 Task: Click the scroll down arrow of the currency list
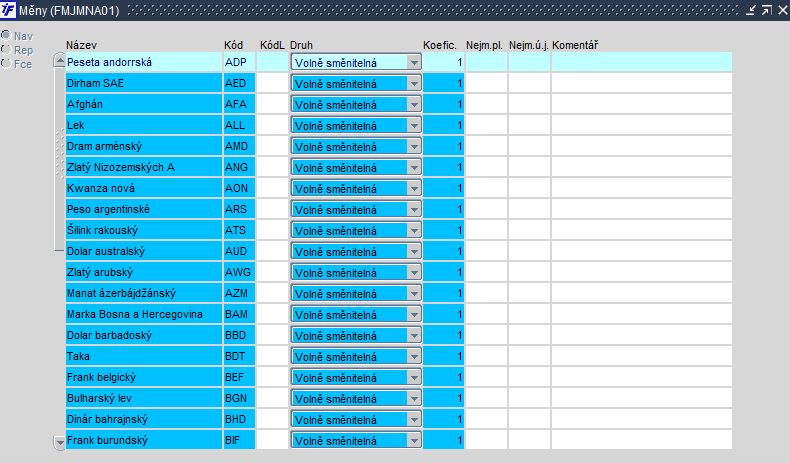[x=59, y=442]
